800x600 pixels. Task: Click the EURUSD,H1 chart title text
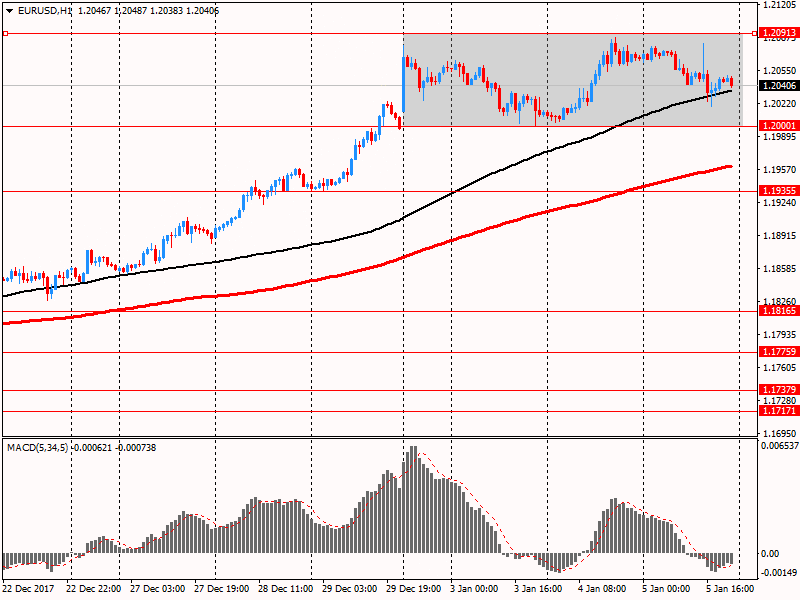click(45, 11)
